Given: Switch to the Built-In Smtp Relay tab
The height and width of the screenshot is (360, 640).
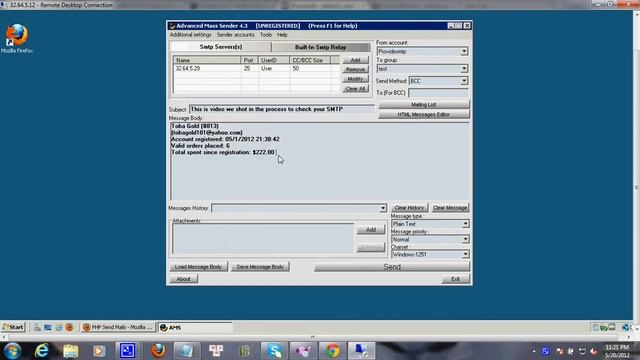Looking at the screenshot, I should coord(320,47).
